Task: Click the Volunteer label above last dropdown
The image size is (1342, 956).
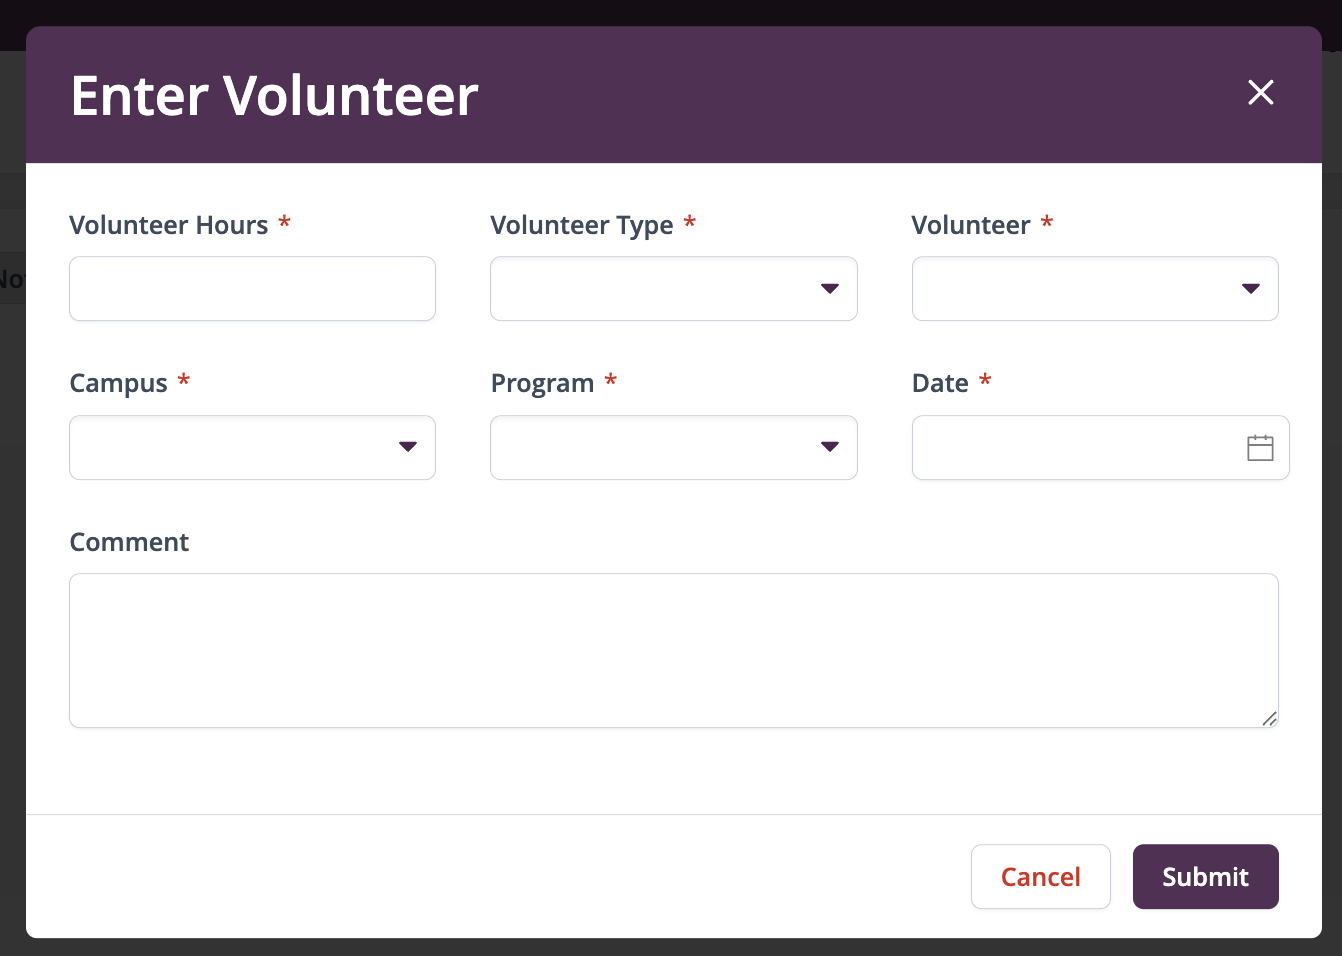Action: click(x=971, y=225)
